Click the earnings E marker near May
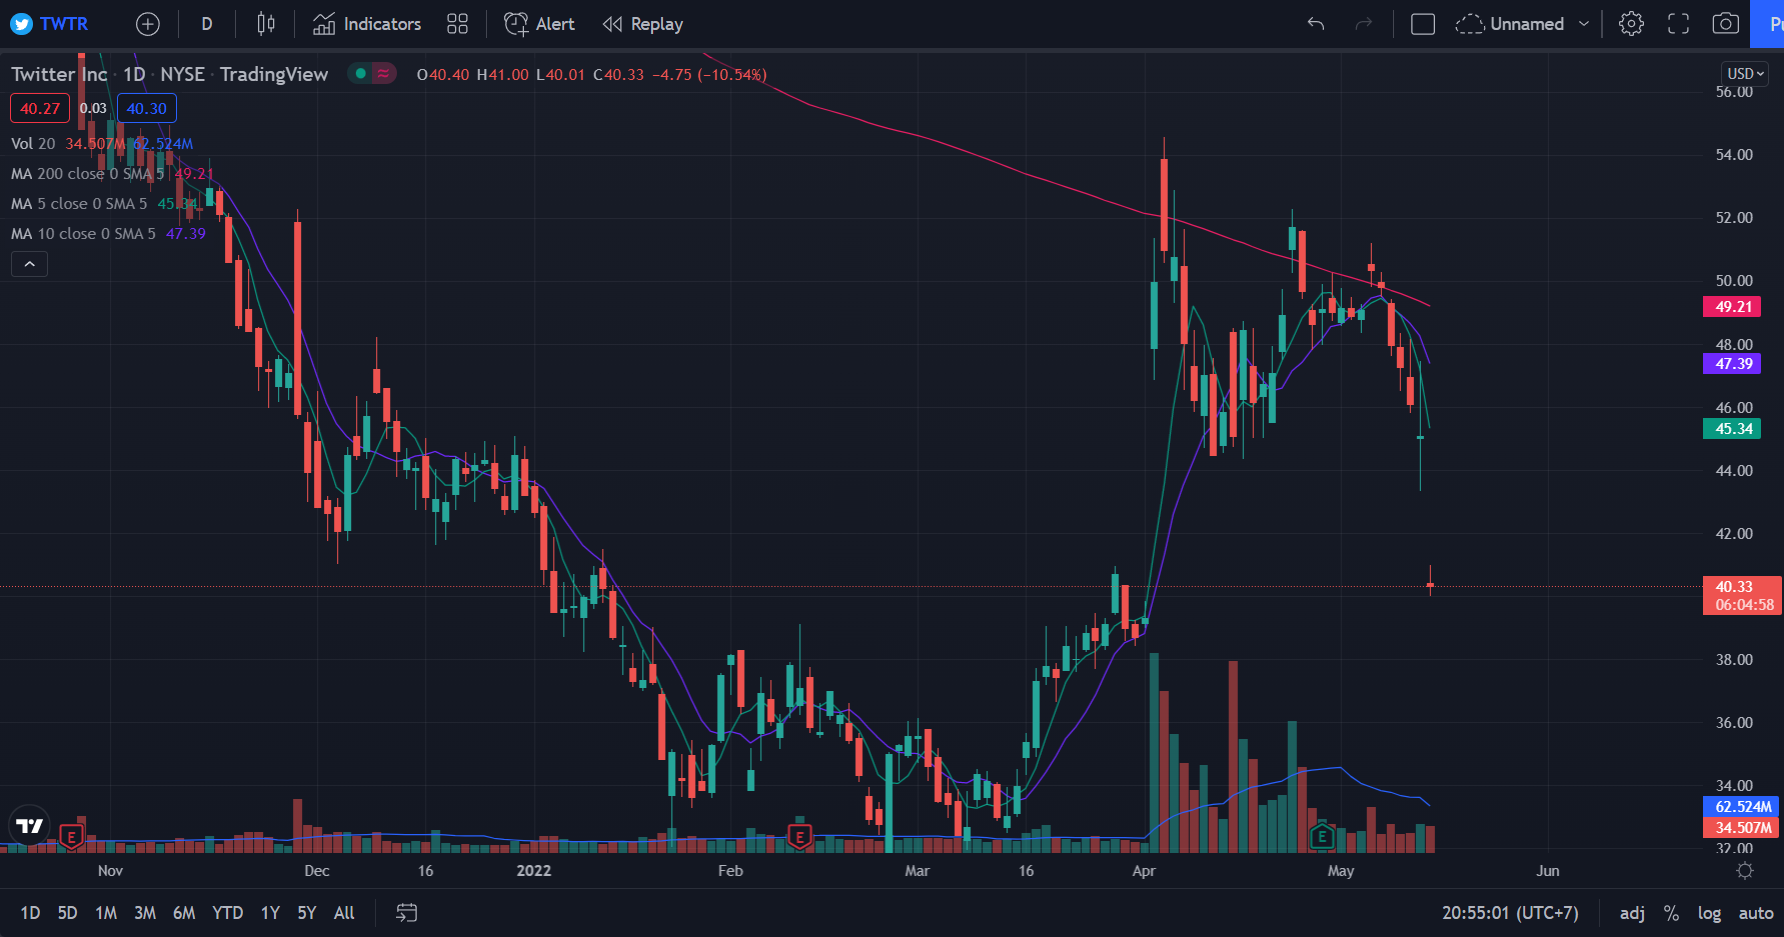The height and width of the screenshot is (937, 1784). (1322, 836)
